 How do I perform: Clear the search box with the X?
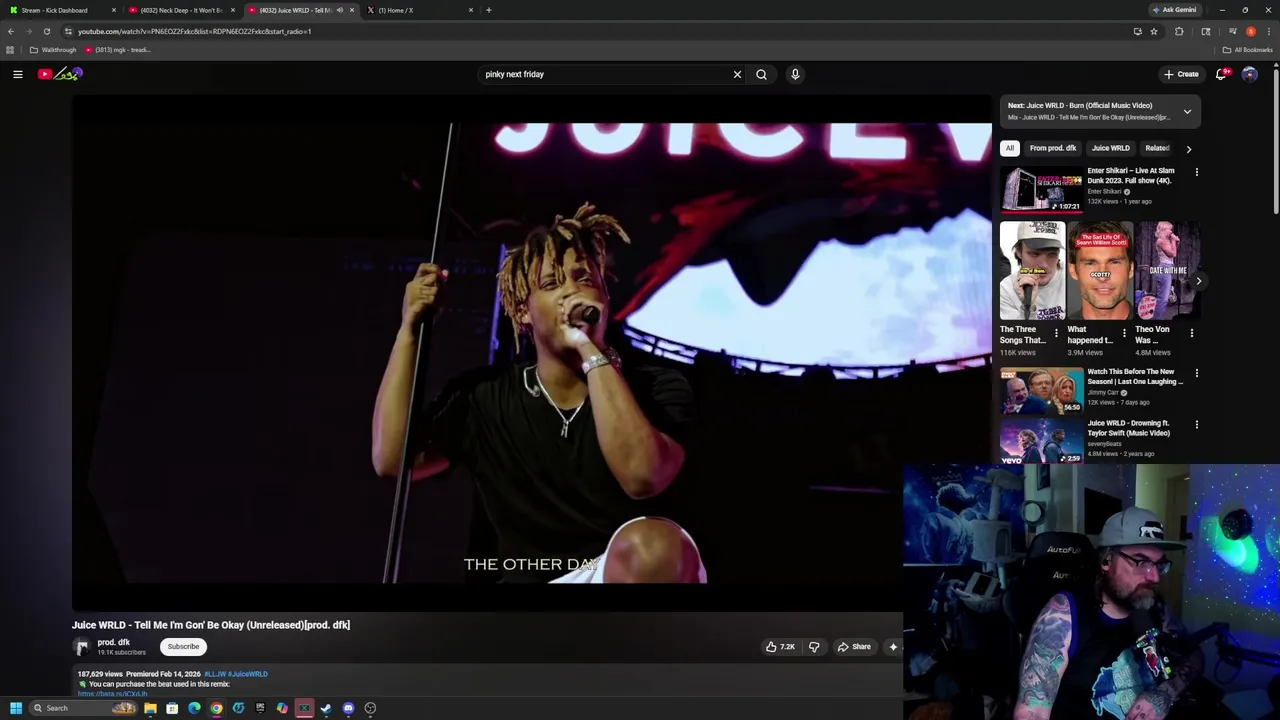(x=737, y=74)
